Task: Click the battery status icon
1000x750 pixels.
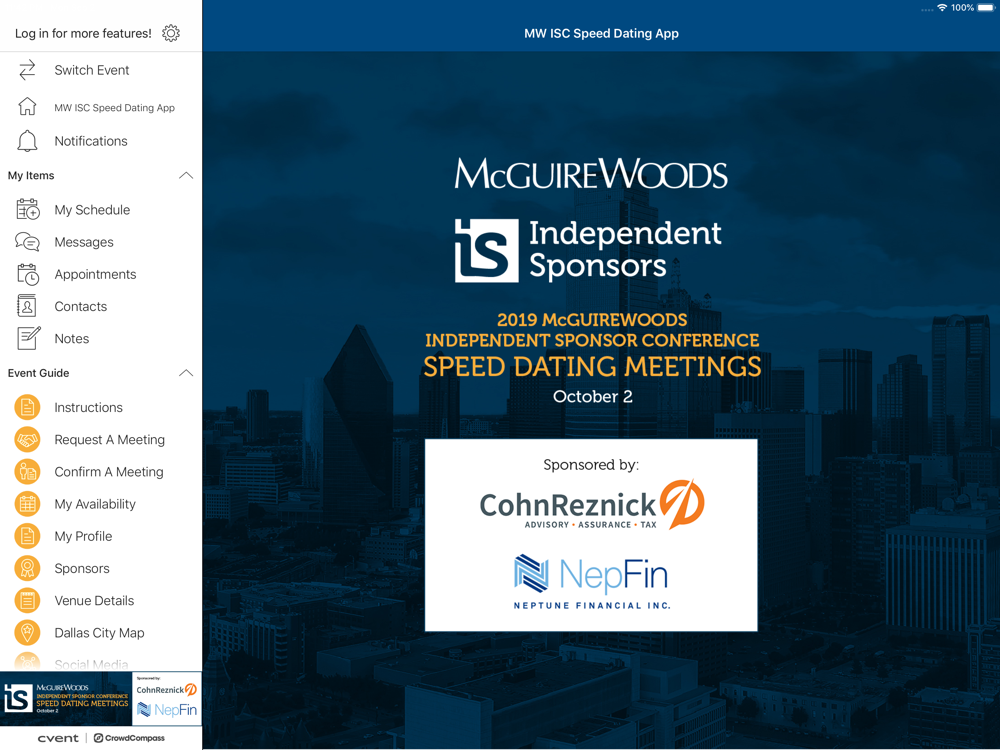Action: (987, 8)
